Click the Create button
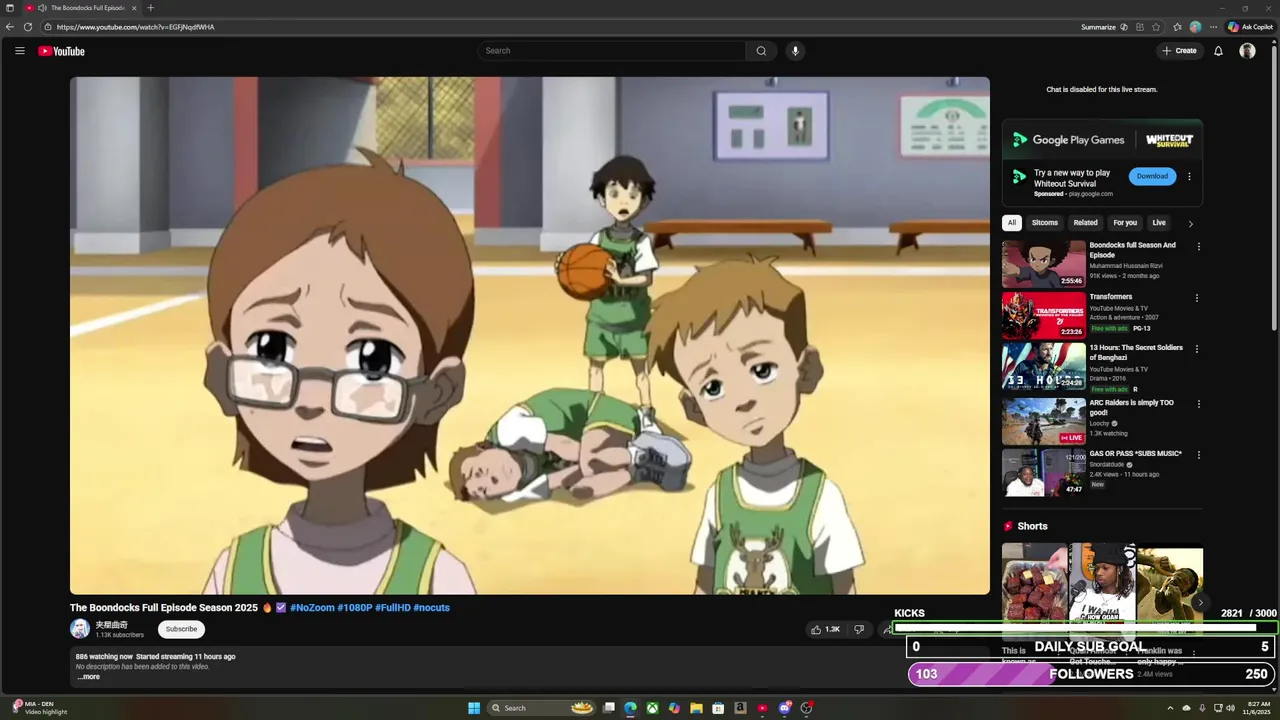This screenshot has width=1280, height=720. (1179, 51)
